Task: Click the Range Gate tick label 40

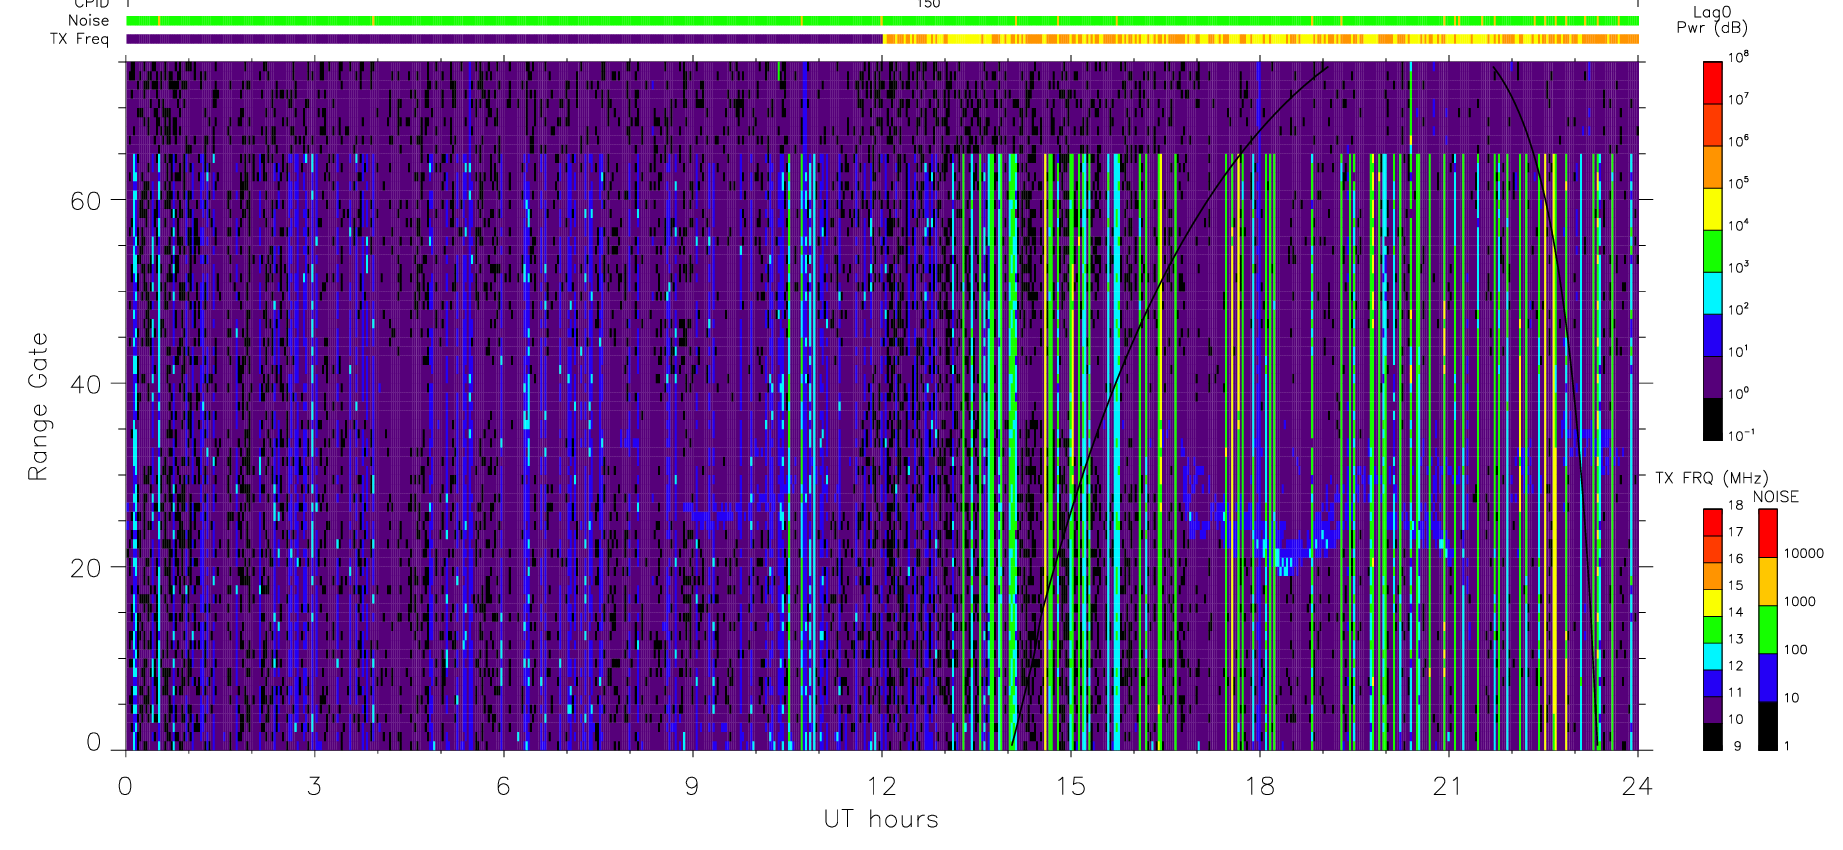Action: (x=85, y=384)
